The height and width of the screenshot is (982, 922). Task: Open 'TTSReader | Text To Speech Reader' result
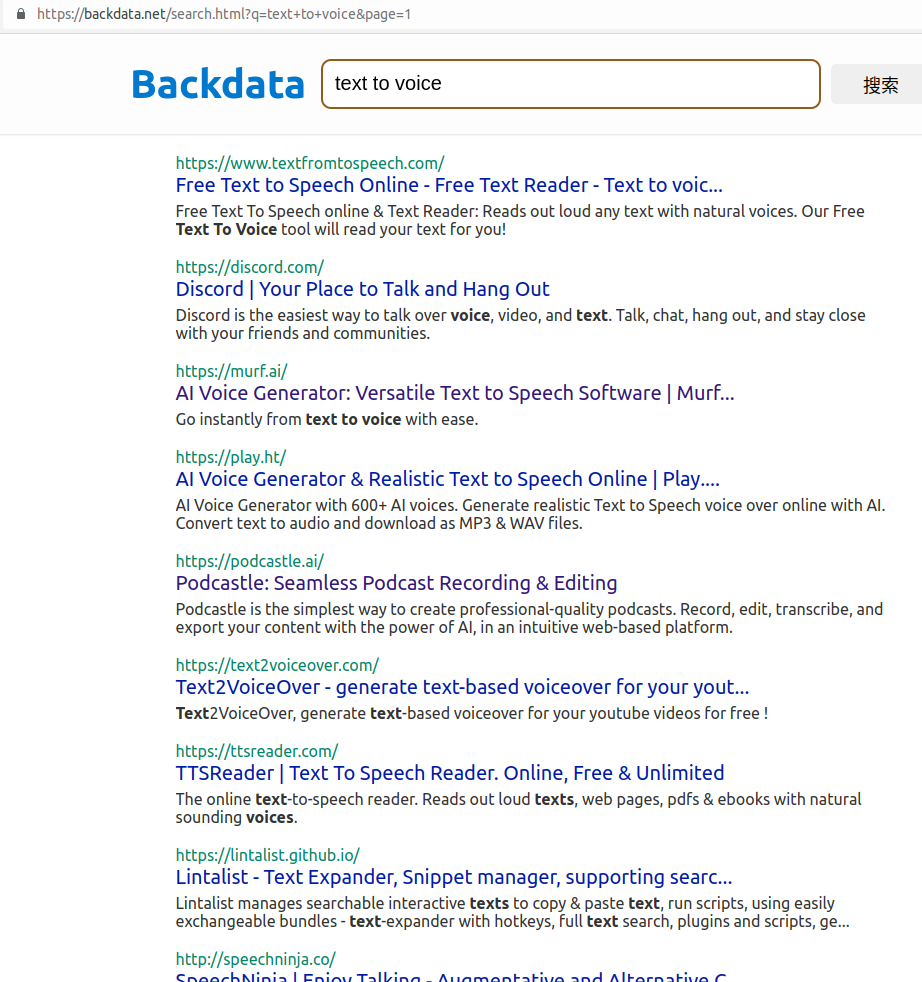tap(450, 773)
